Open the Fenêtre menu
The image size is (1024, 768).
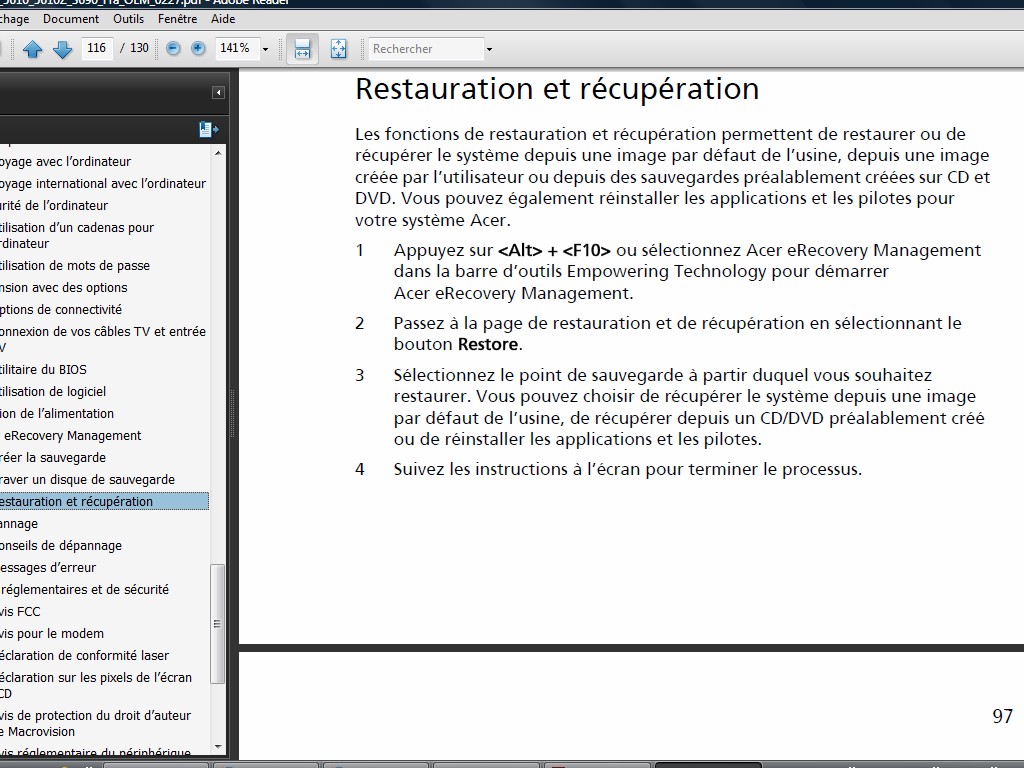177,19
